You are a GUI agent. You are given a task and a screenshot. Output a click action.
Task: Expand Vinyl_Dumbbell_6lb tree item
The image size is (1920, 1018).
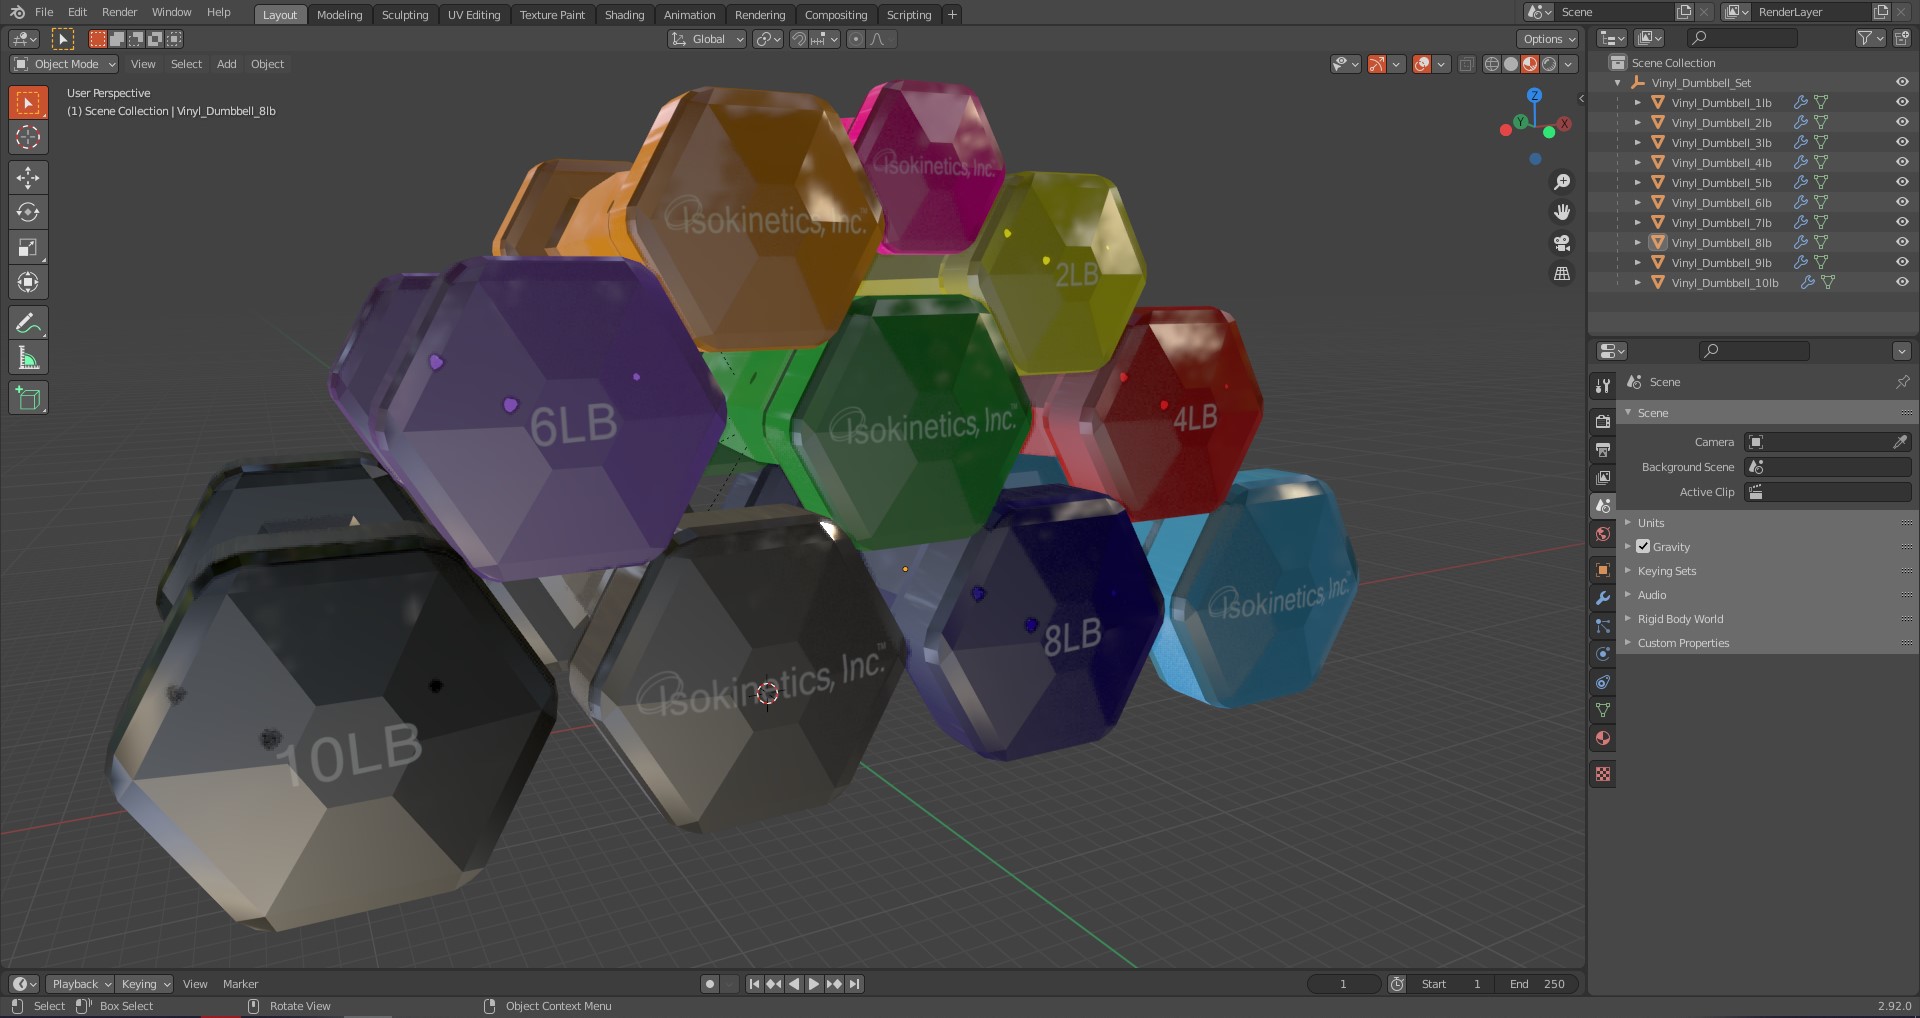tap(1637, 202)
